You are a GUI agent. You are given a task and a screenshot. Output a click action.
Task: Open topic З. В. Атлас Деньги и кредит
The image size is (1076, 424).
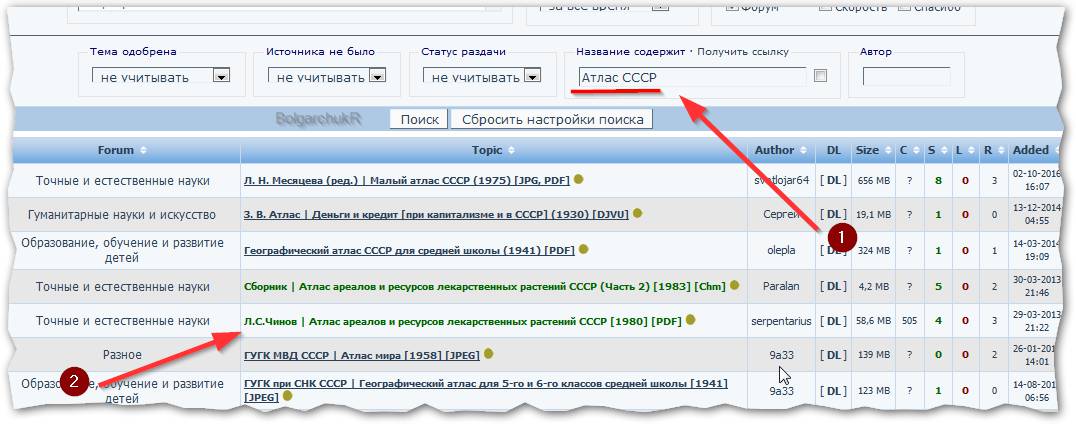[436, 215]
